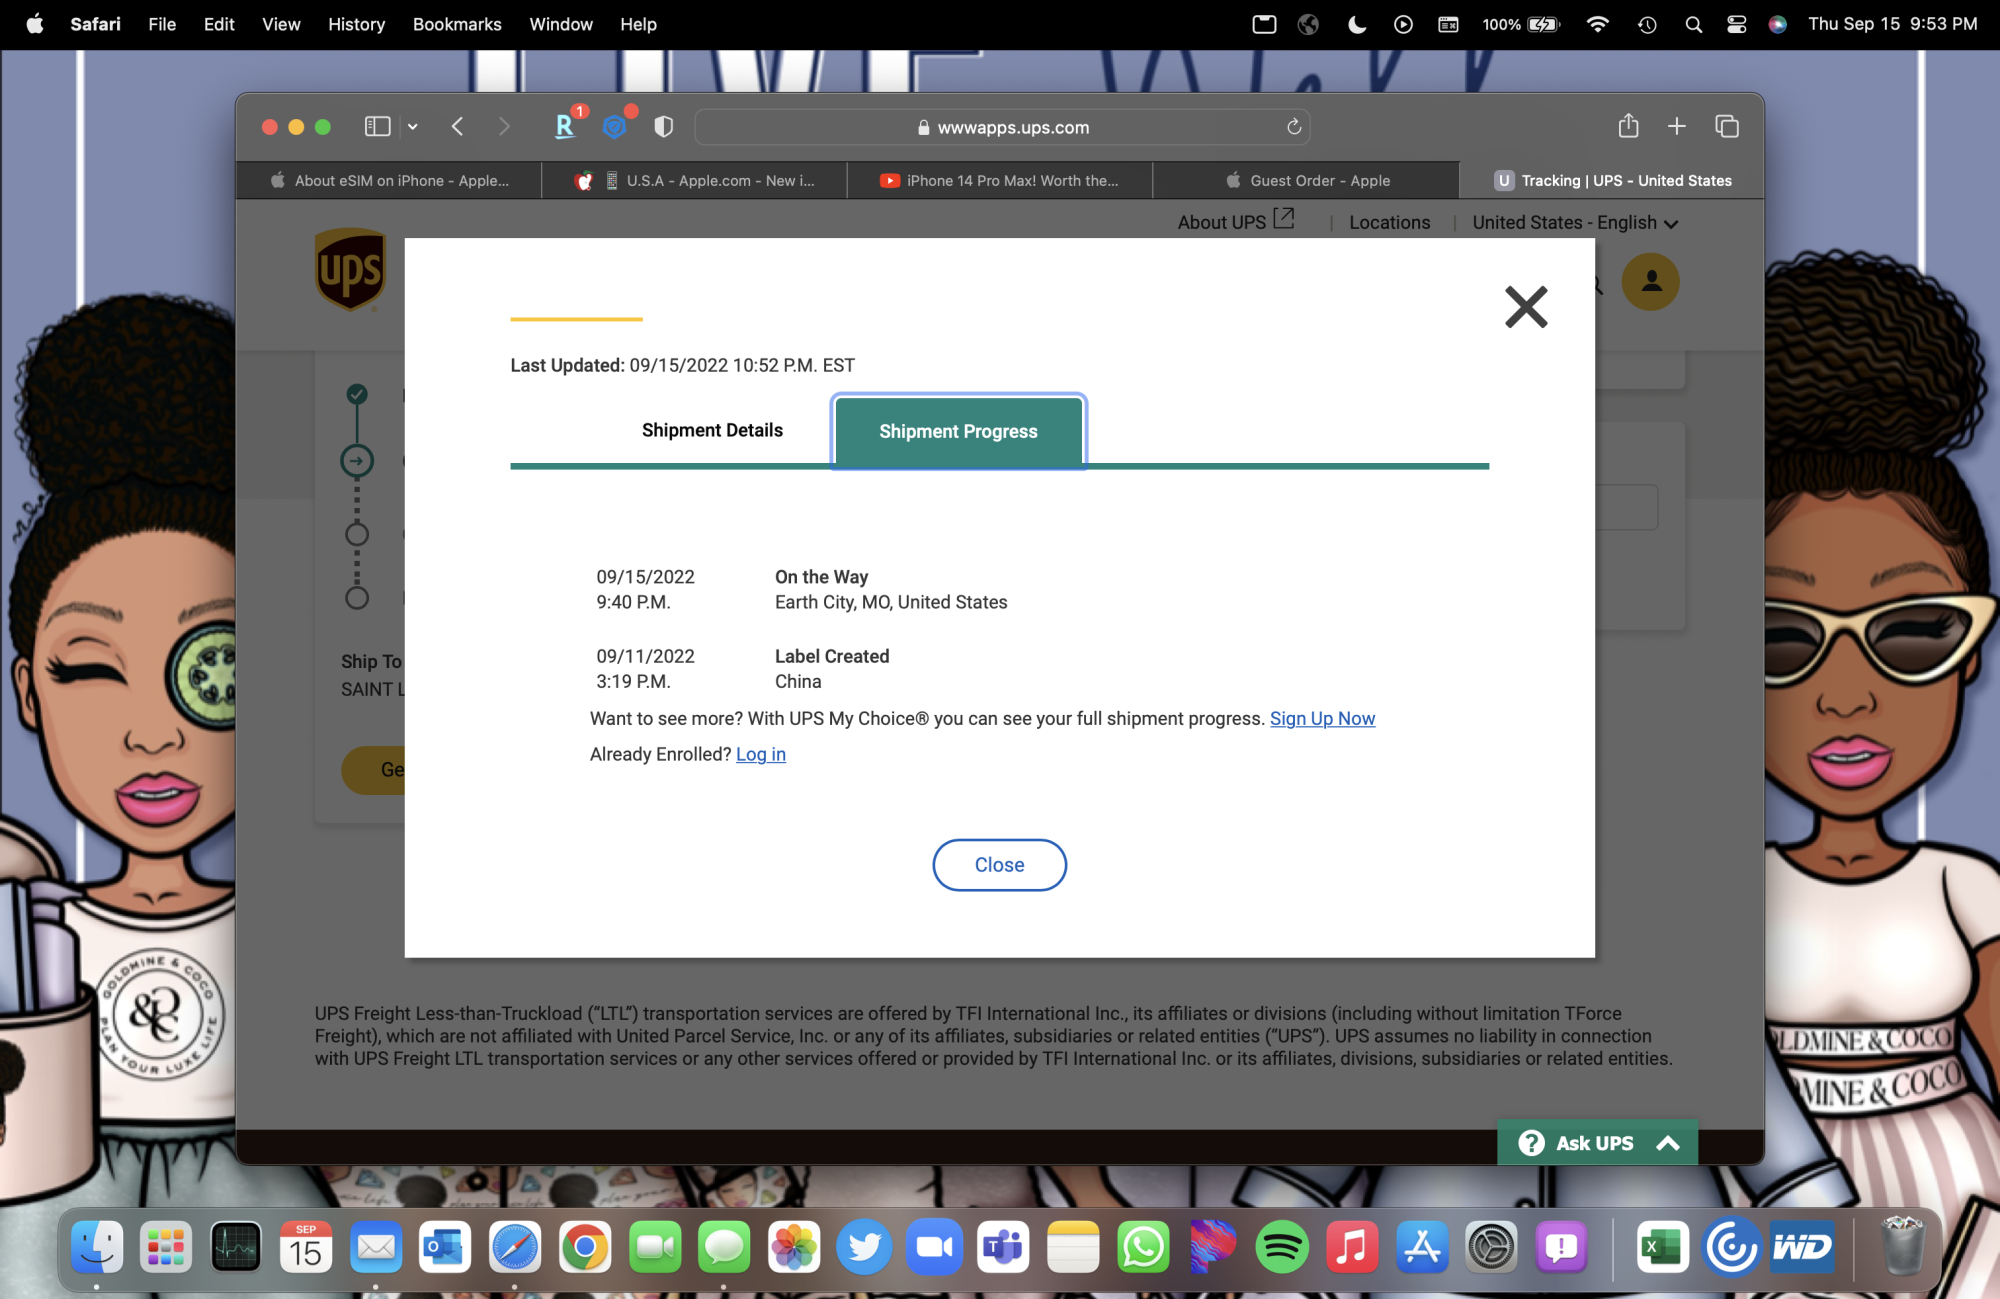Image resolution: width=2000 pixels, height=1299 pixels.
Task: Expand the Ask UPS chat panel
Action: pos(1597,1142)
